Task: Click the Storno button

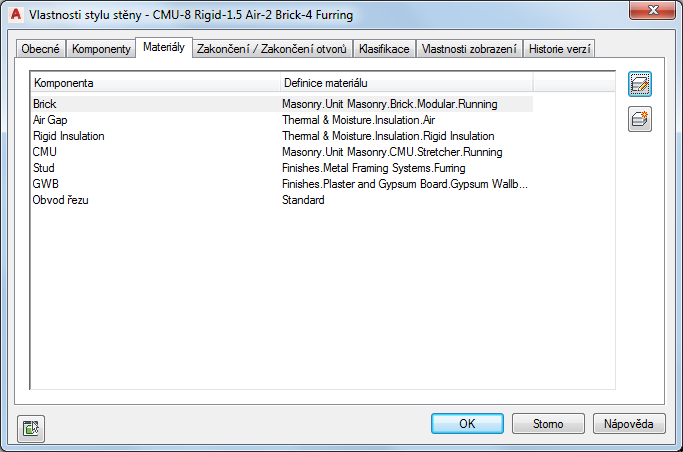Action: pyautogui.click(x=549, y=424)
